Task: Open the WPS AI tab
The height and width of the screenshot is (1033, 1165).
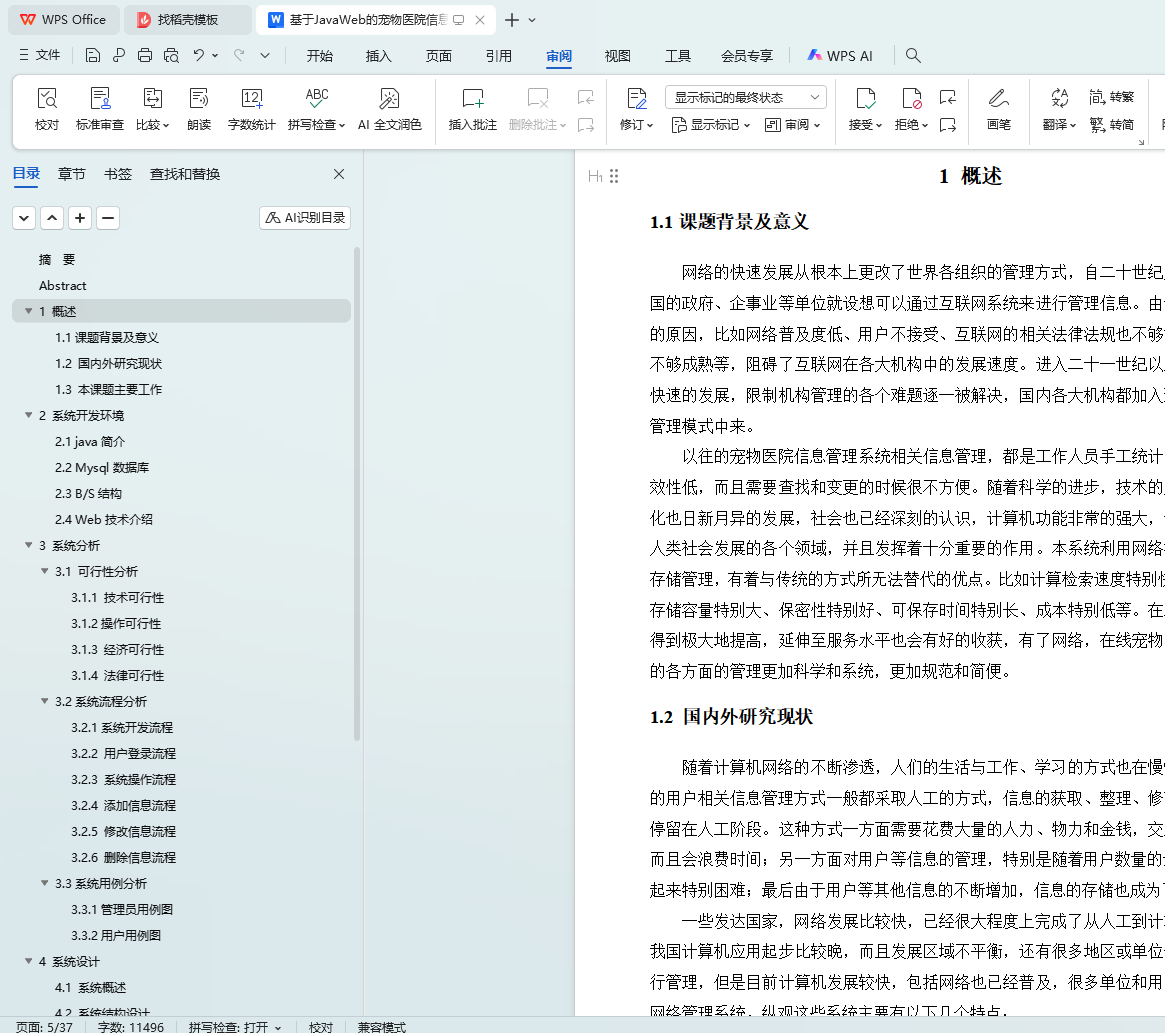Action: (x=840, y=56)
